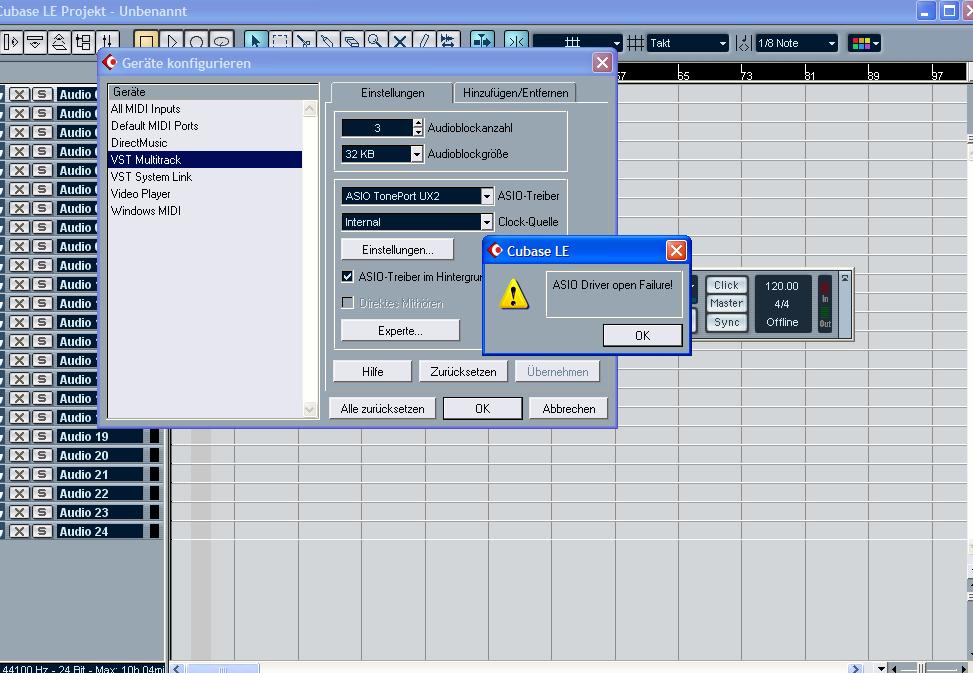Open the ASIO-Treiber dropdown
Screen dimensions: 973x673
coord(487,196)
